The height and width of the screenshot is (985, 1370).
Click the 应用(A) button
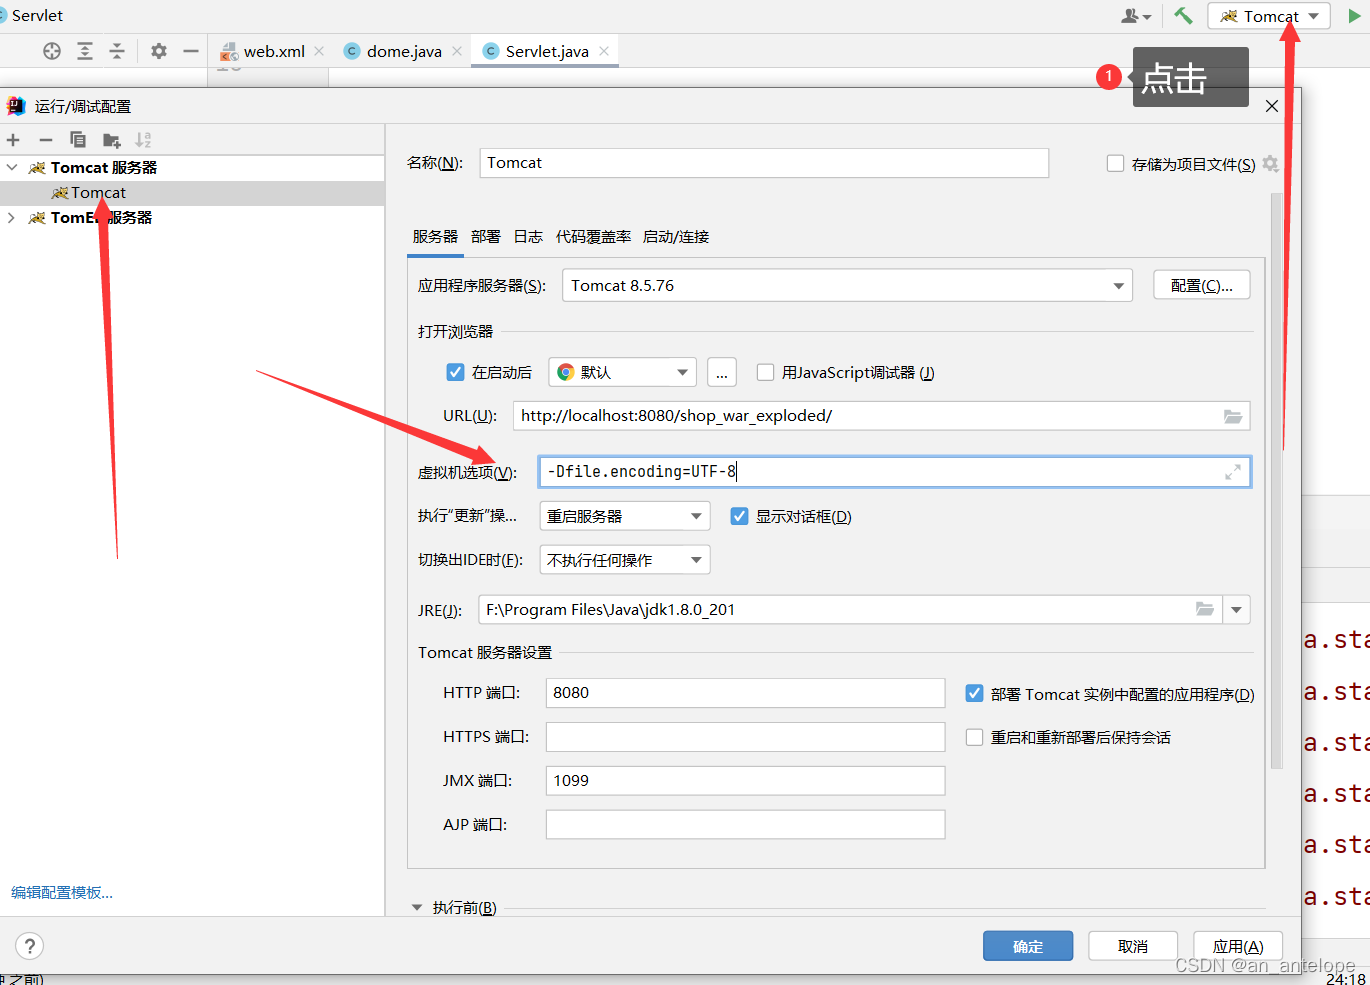[x=1238, y=946]
